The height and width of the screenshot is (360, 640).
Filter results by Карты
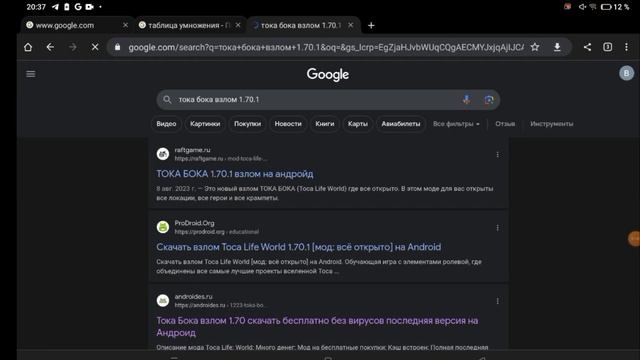[358, 124]
